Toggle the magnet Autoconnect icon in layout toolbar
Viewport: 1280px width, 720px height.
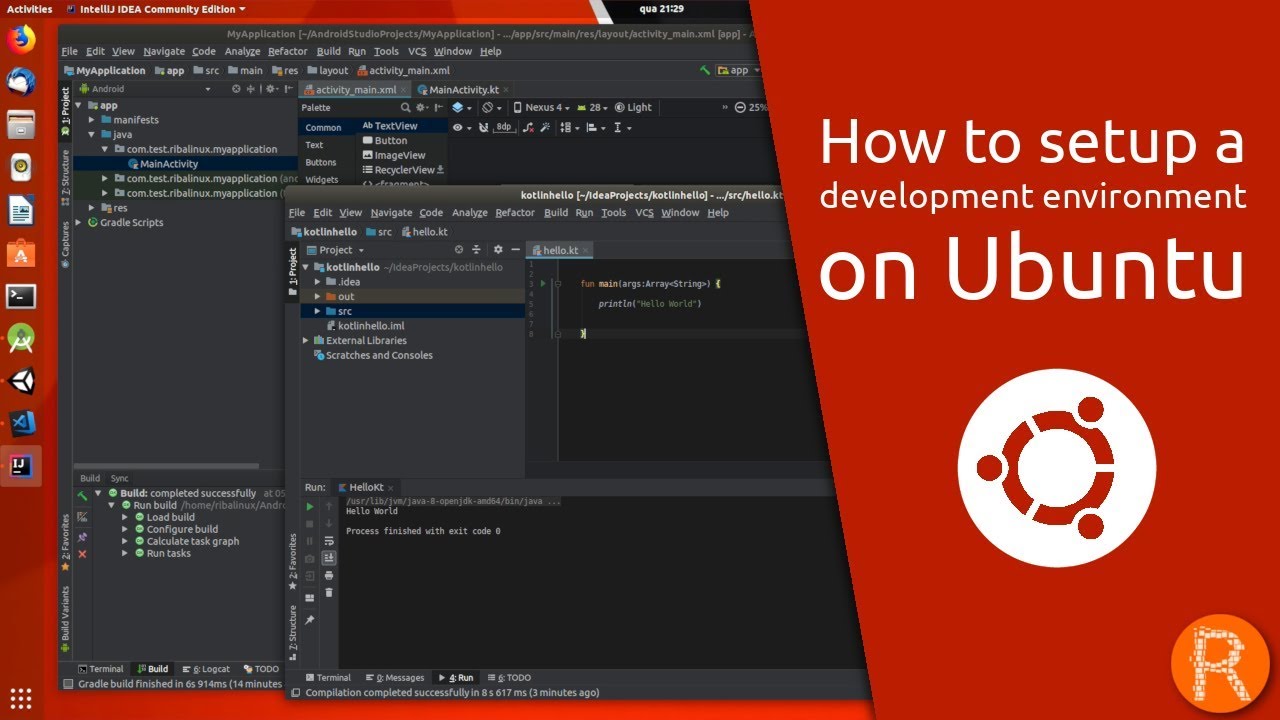(x=484, y=128)
